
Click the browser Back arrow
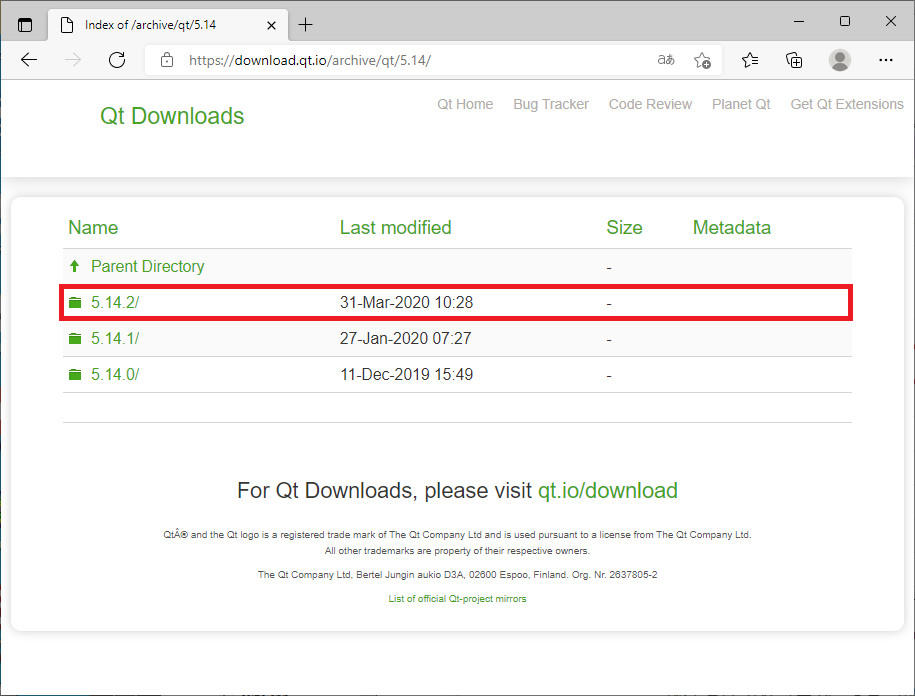pos(29,60)
